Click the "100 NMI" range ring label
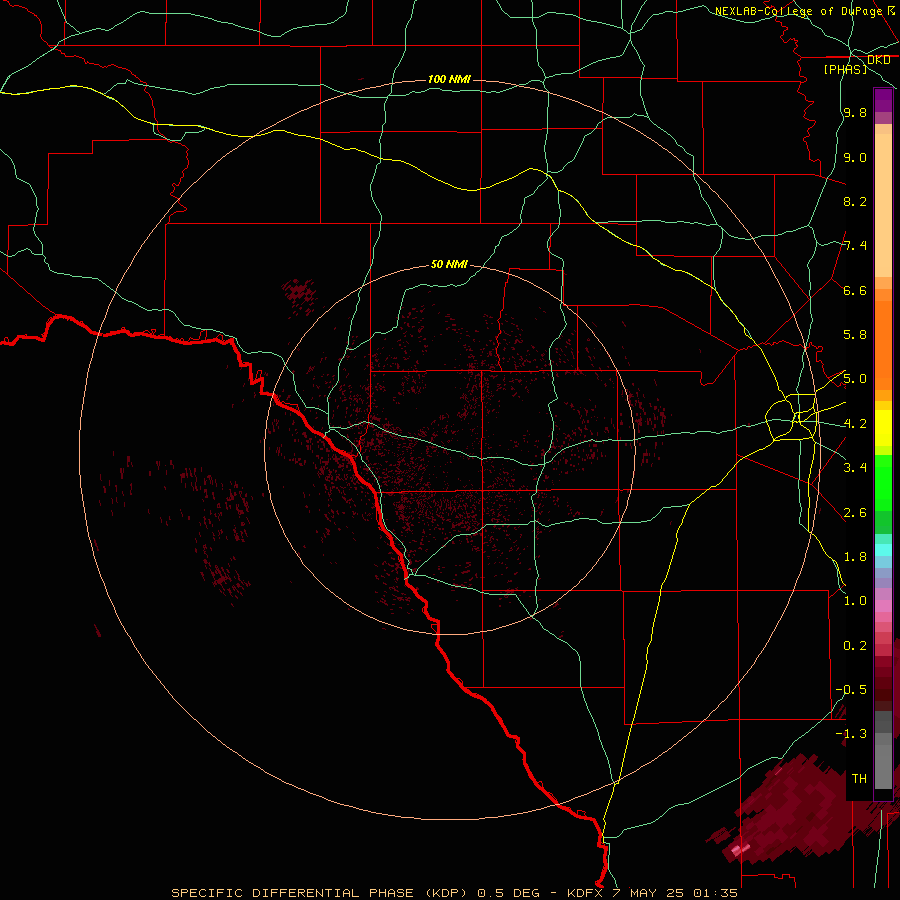 [x=449, y=79]
